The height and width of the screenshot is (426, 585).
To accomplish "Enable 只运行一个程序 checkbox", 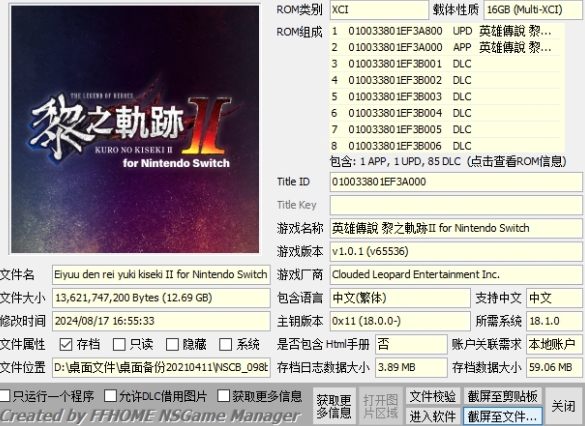I will point(5,396).
